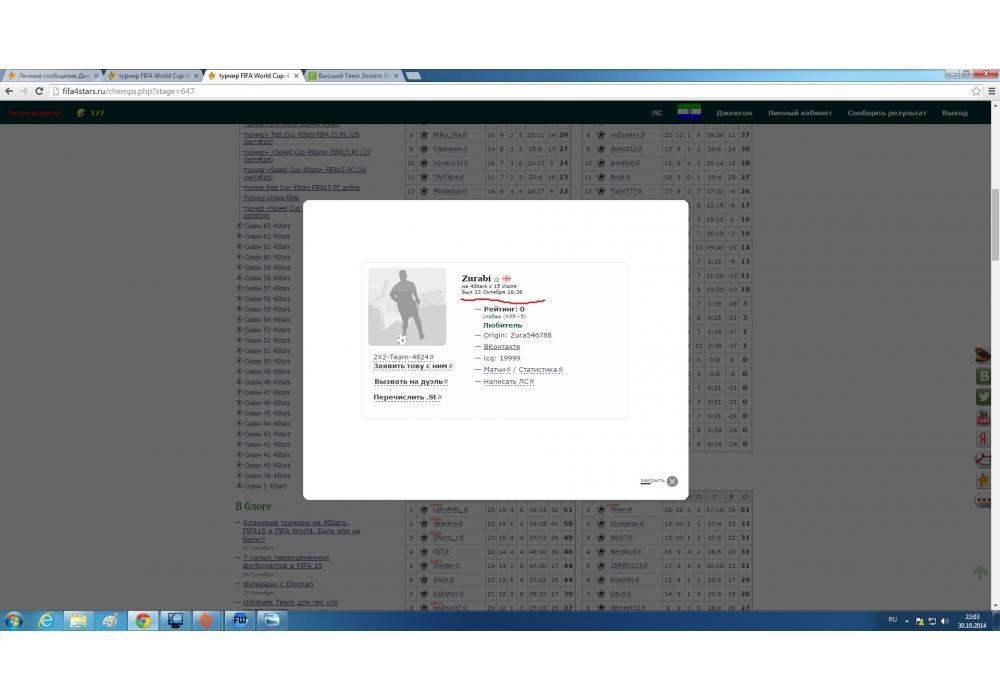
Task: Expand the Сезон 63 4Stars tree node
Action: tap(239, 226)
